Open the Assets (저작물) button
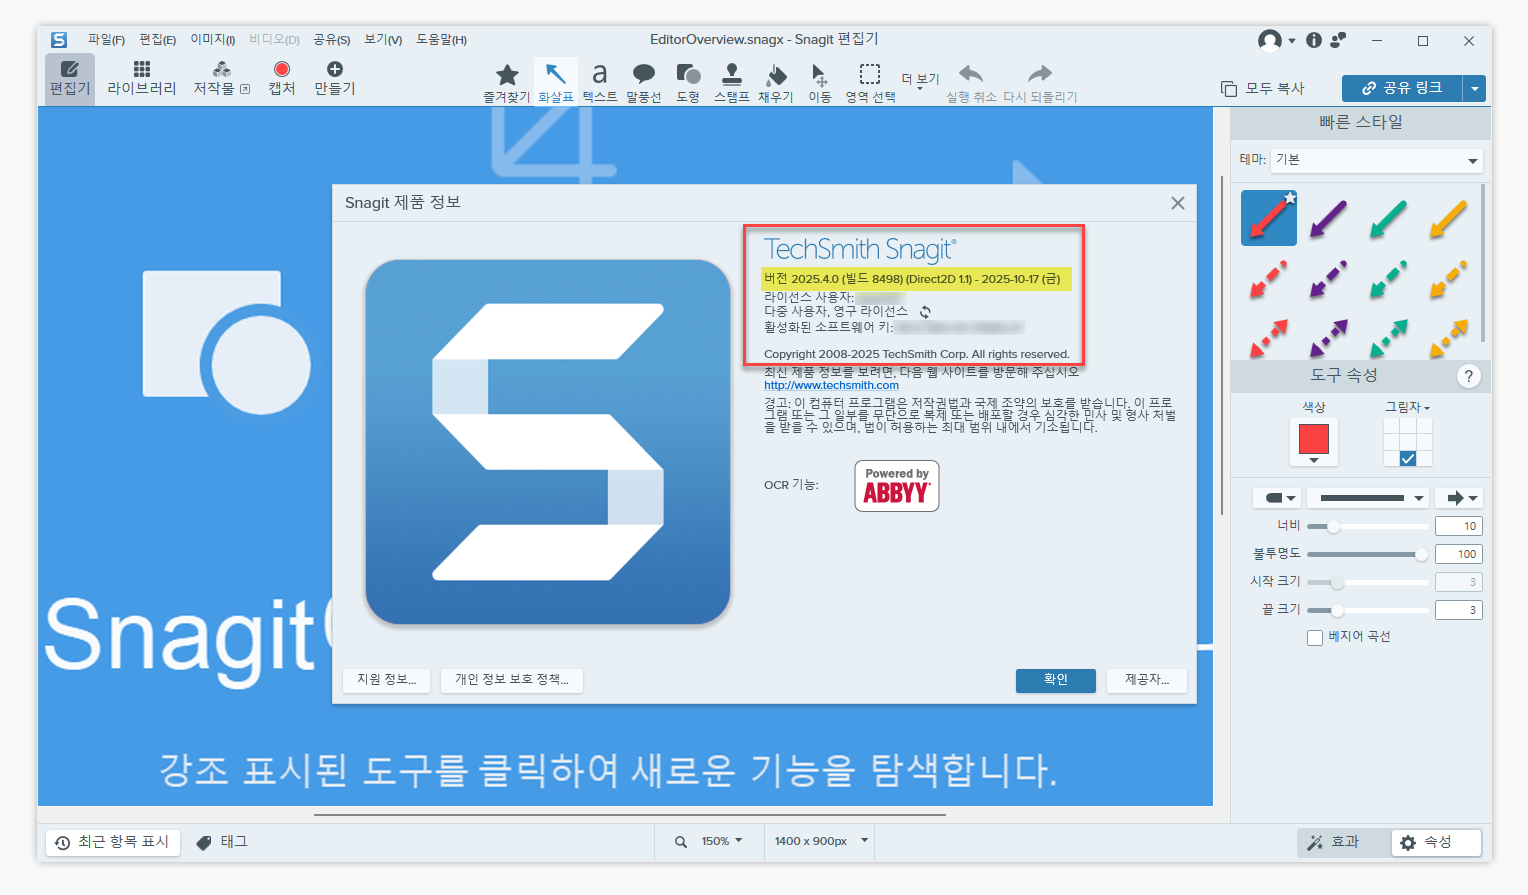Screen dimensions: 1528x895 [222, 78]
